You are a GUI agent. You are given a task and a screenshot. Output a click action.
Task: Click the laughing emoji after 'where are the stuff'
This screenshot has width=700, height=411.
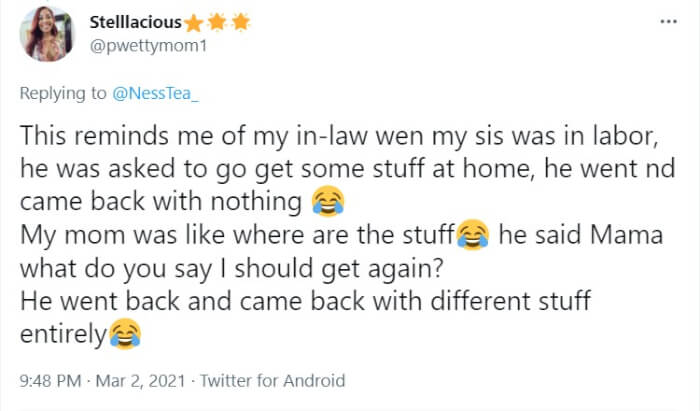point(471,236)
